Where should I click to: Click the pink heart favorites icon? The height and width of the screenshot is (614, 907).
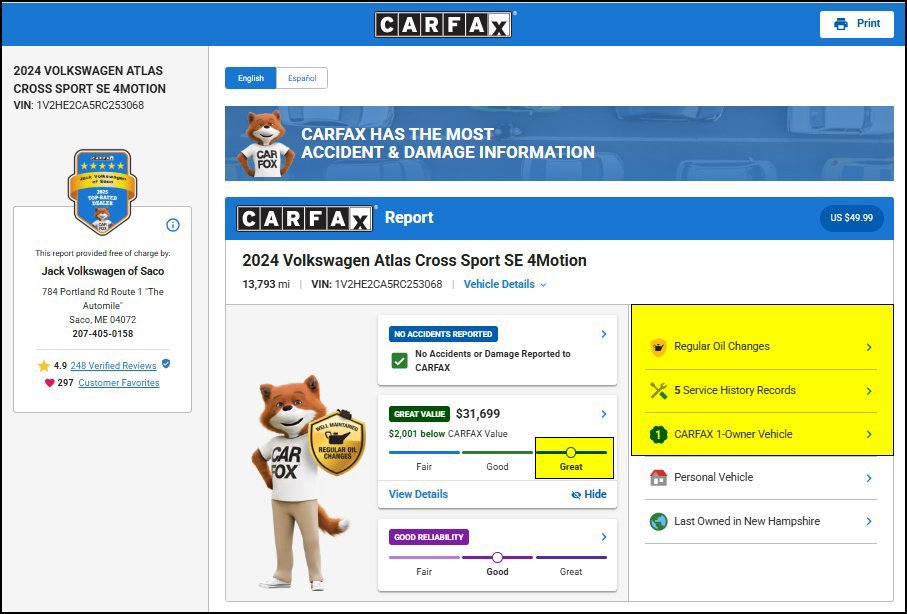point(50,383)
